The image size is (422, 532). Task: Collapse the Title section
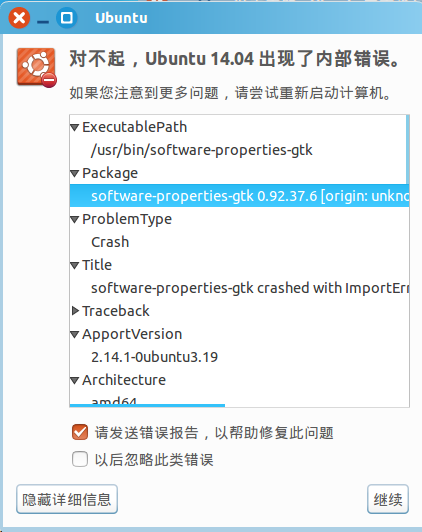click(x=75, y=265)
